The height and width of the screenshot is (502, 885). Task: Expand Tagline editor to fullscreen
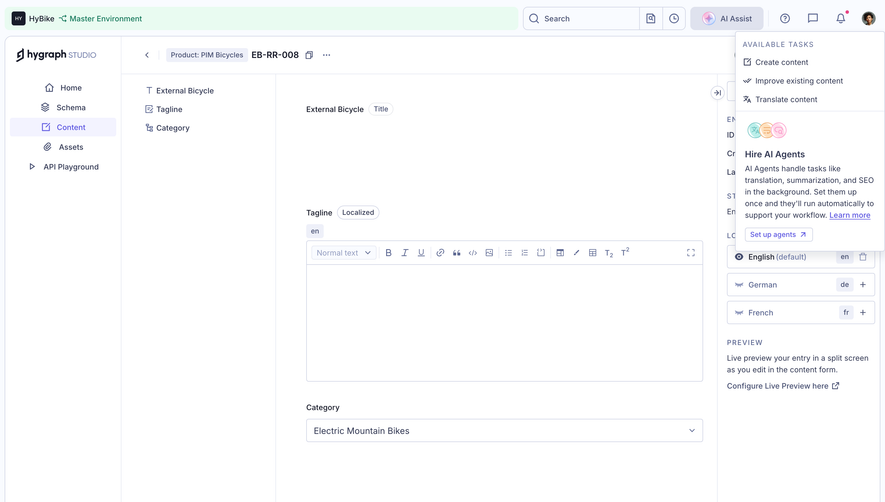691,253
